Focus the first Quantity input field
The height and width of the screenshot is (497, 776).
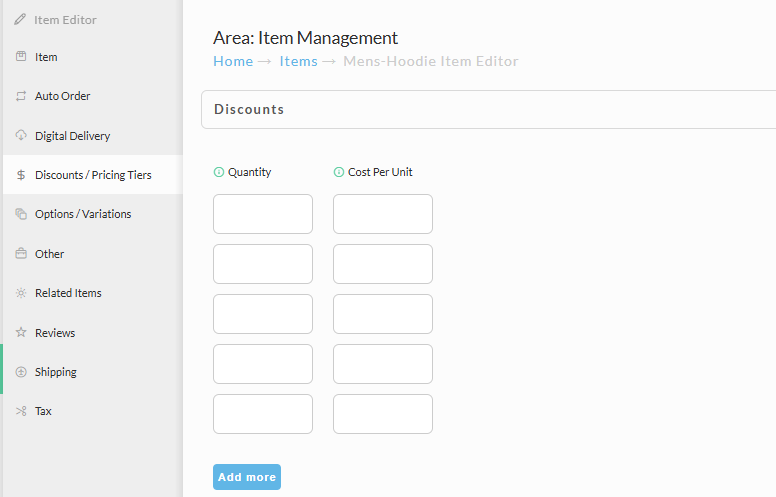[263, 214]
